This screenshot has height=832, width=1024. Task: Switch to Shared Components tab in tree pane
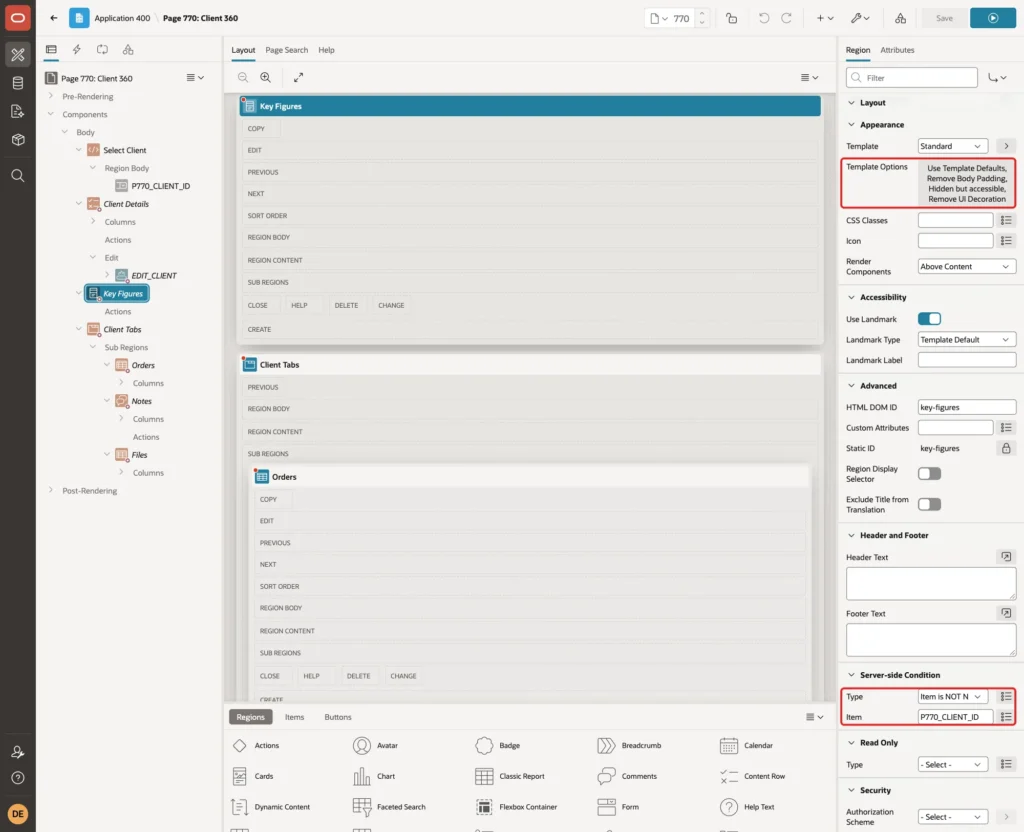point(128,50)
